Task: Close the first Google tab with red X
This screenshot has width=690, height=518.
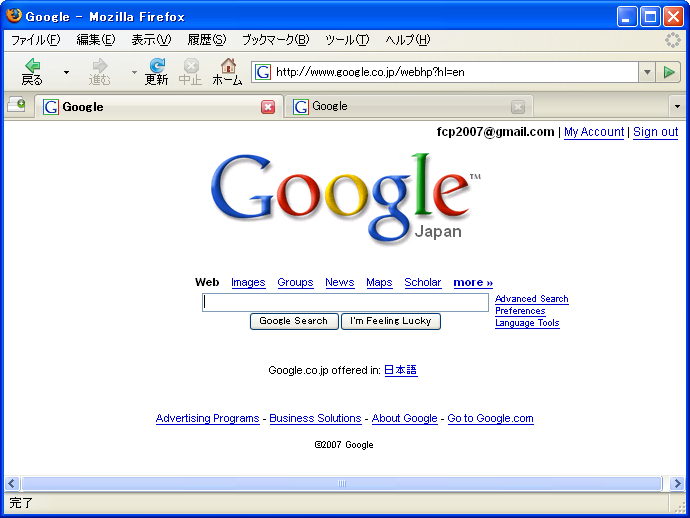Action: point(268,107)
